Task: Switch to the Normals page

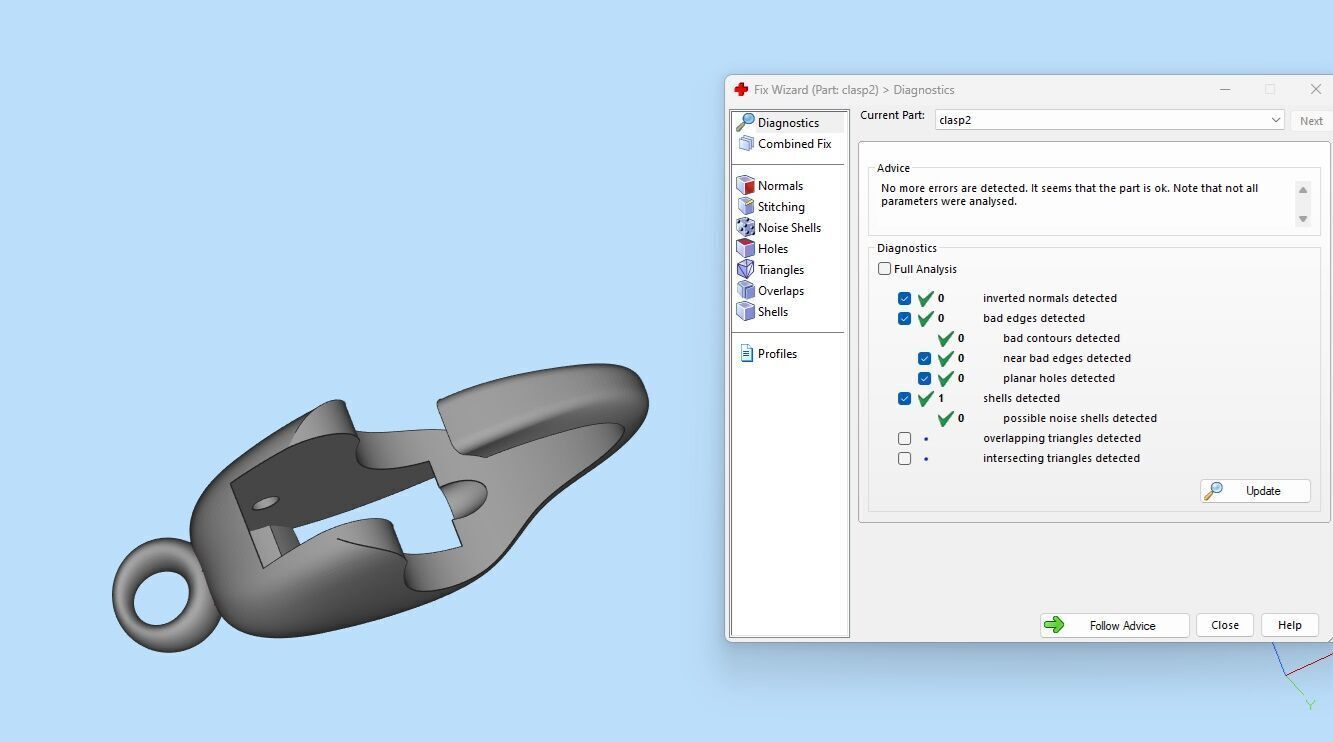Action: 780,186
